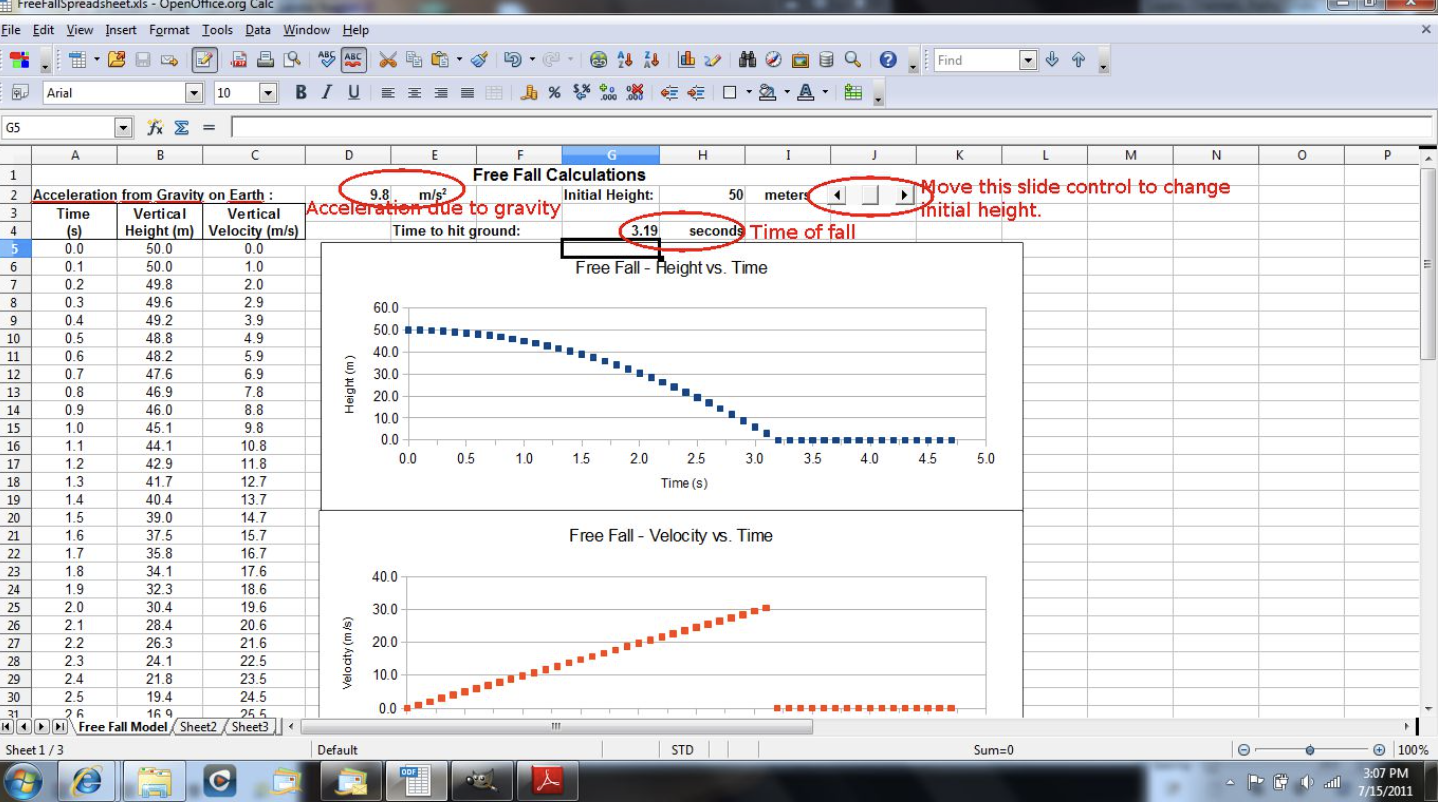Expand the Background Color dropdown arrow
The image size is (1438, 804).
tap(786, 93)
